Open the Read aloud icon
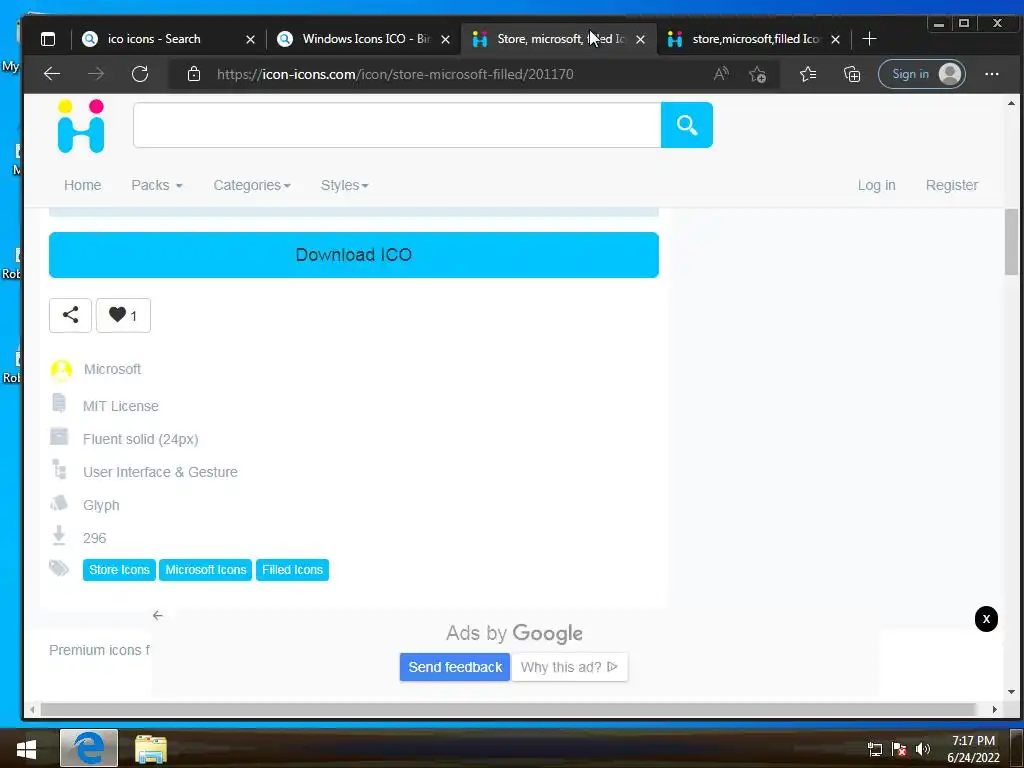The height and width of the screenshot is (768, 1024). point(721,74)
